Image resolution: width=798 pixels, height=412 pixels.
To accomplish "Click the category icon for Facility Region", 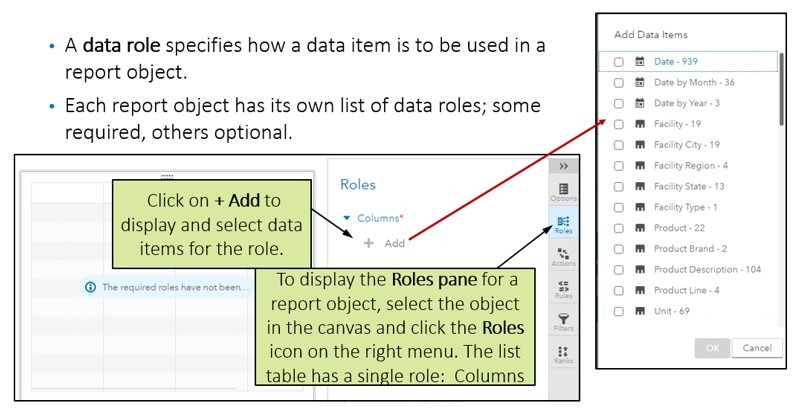I will (x=640, y=166).
